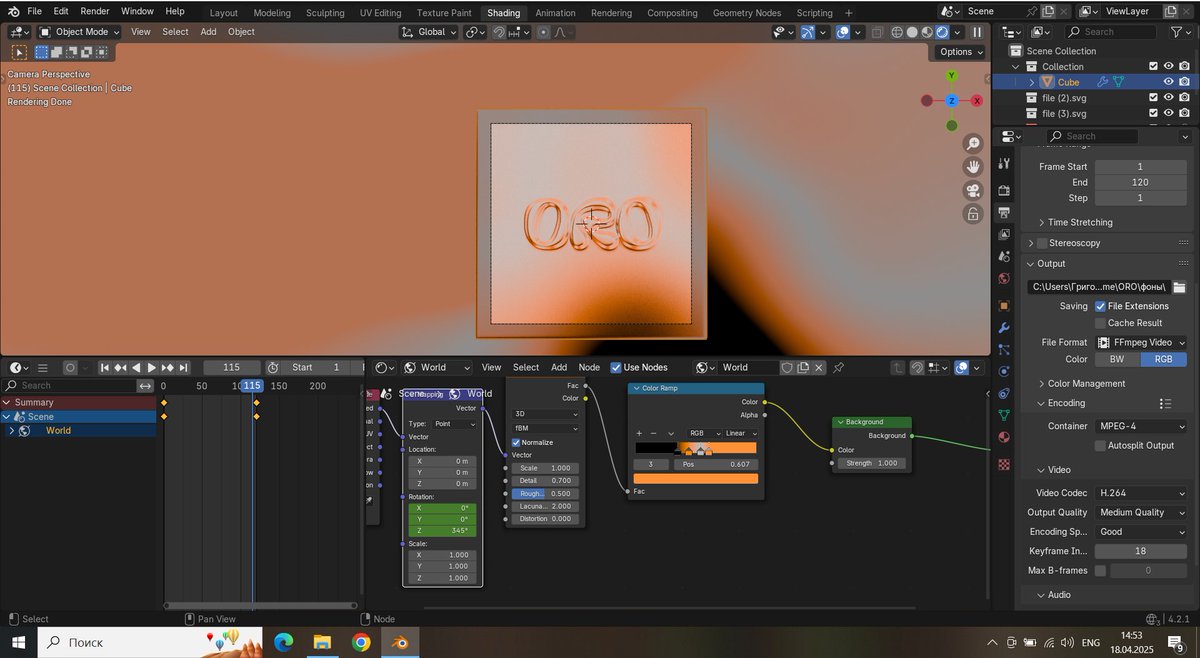1200x658 pixels.
Task: Click the pin icon in node editor header
Action: pyautogui.click(x=838, y=368)
